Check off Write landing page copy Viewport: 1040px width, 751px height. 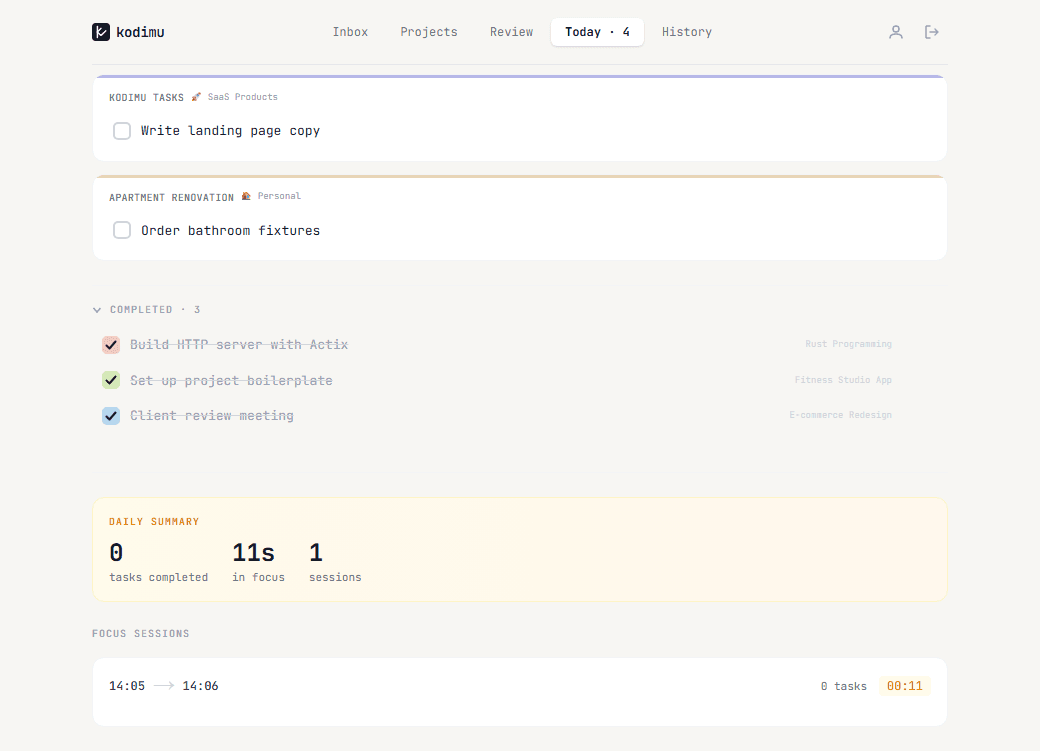click(121, 130)
